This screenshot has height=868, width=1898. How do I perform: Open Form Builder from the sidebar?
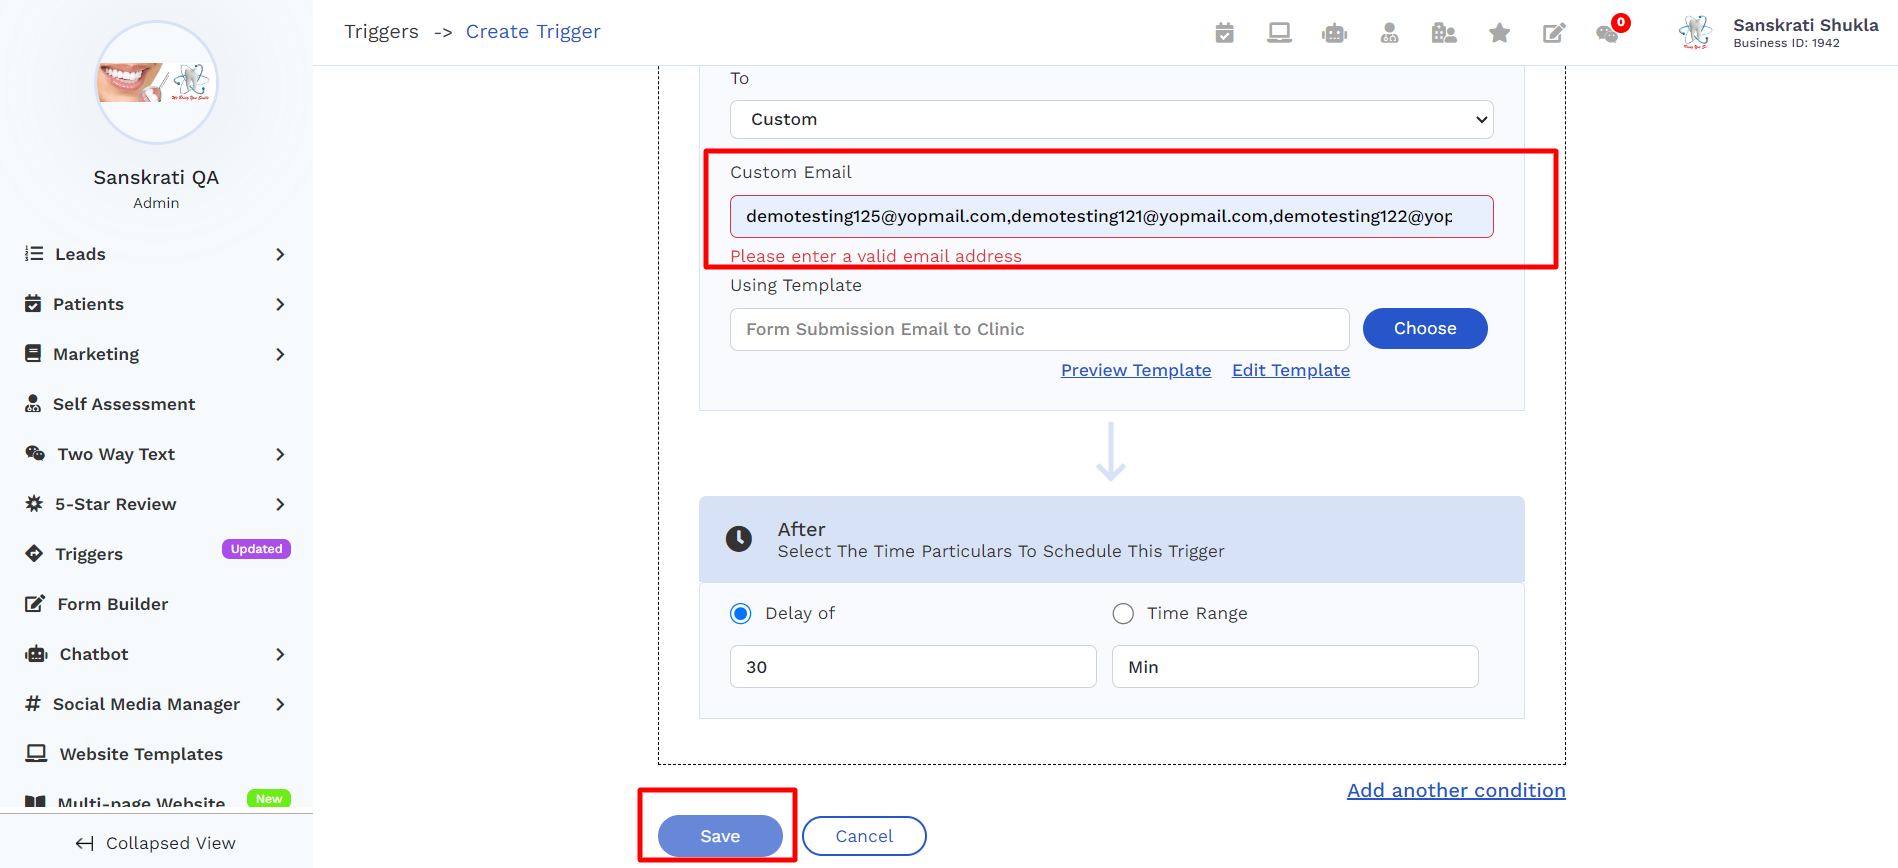point(112,604)
